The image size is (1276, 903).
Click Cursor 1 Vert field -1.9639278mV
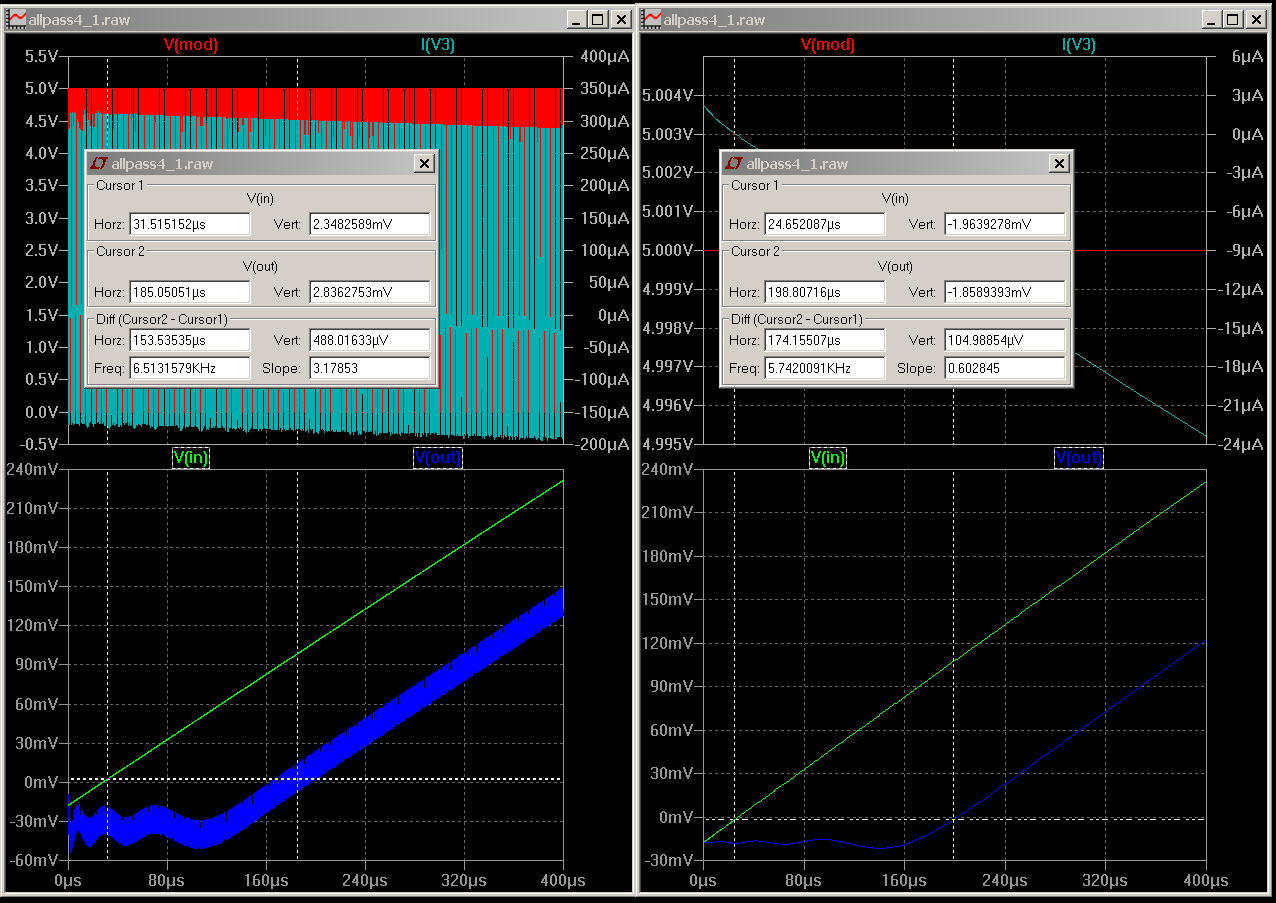(x=1005, y=224)
